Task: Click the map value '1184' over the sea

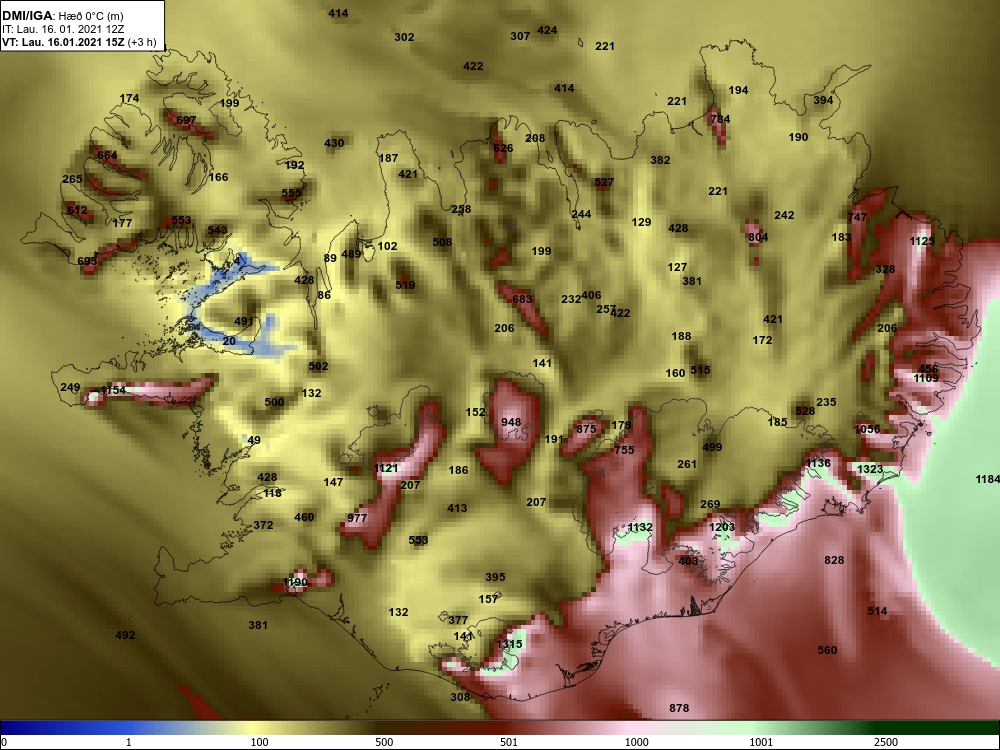Action: (x=987, y=479)
